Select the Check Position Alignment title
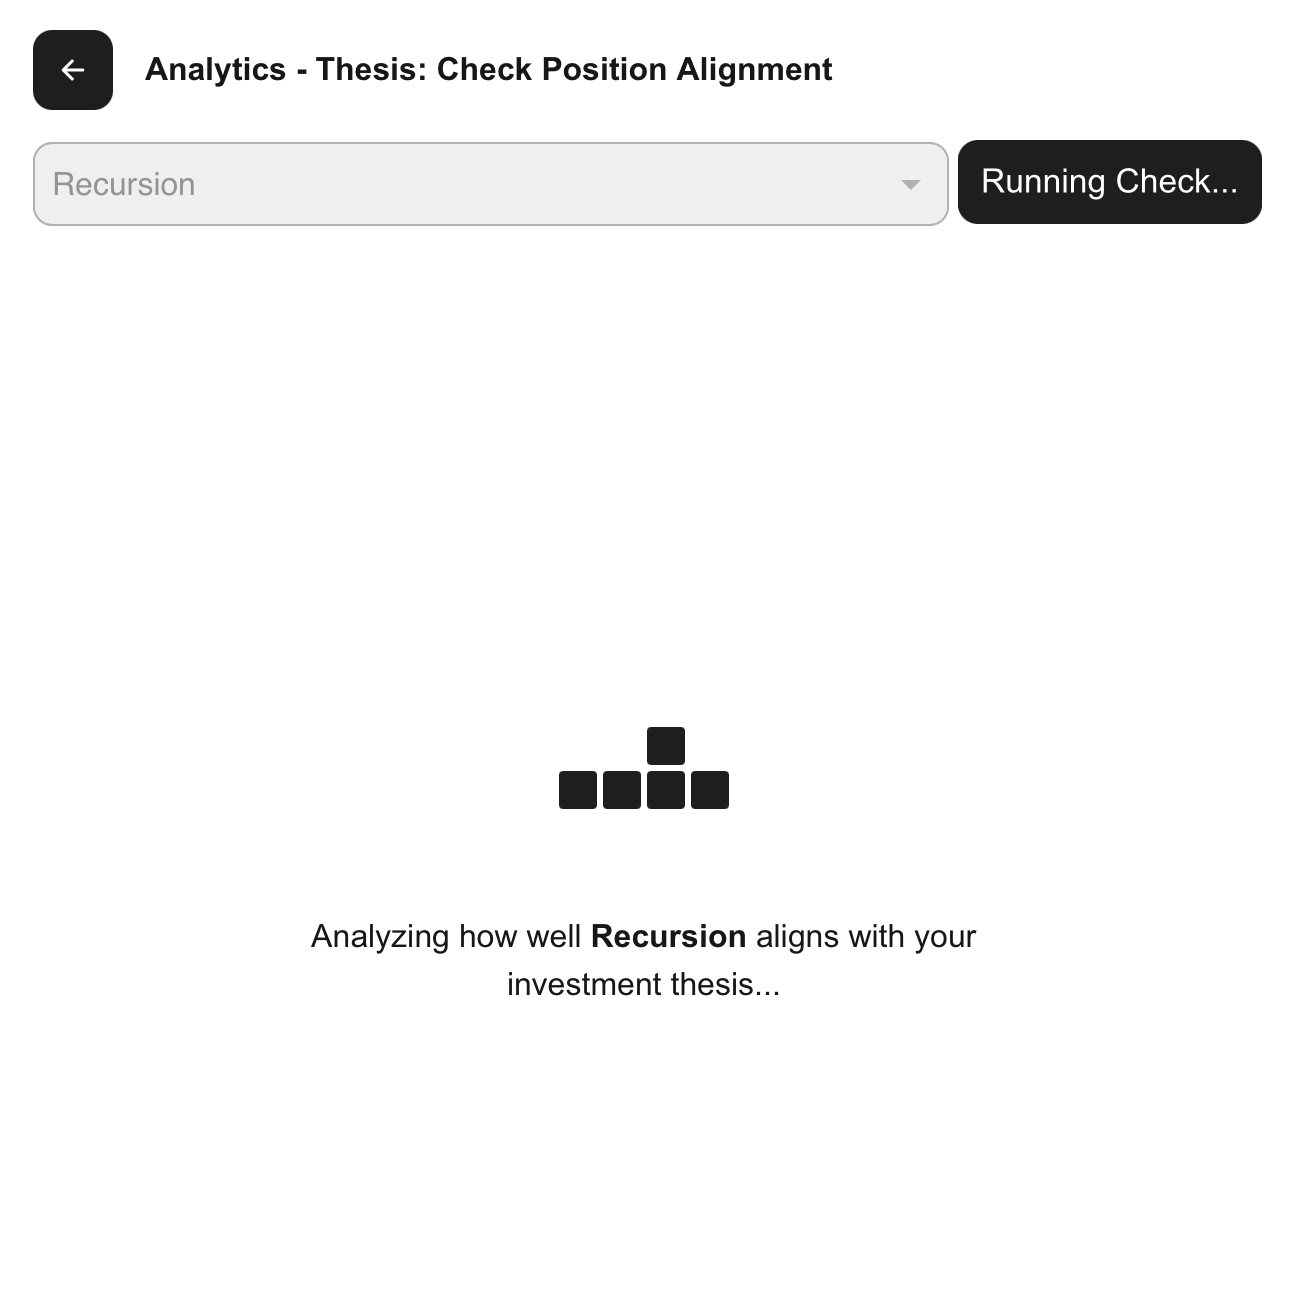The width and height of the screenshot is (1290, 1307). coord(634,70)
